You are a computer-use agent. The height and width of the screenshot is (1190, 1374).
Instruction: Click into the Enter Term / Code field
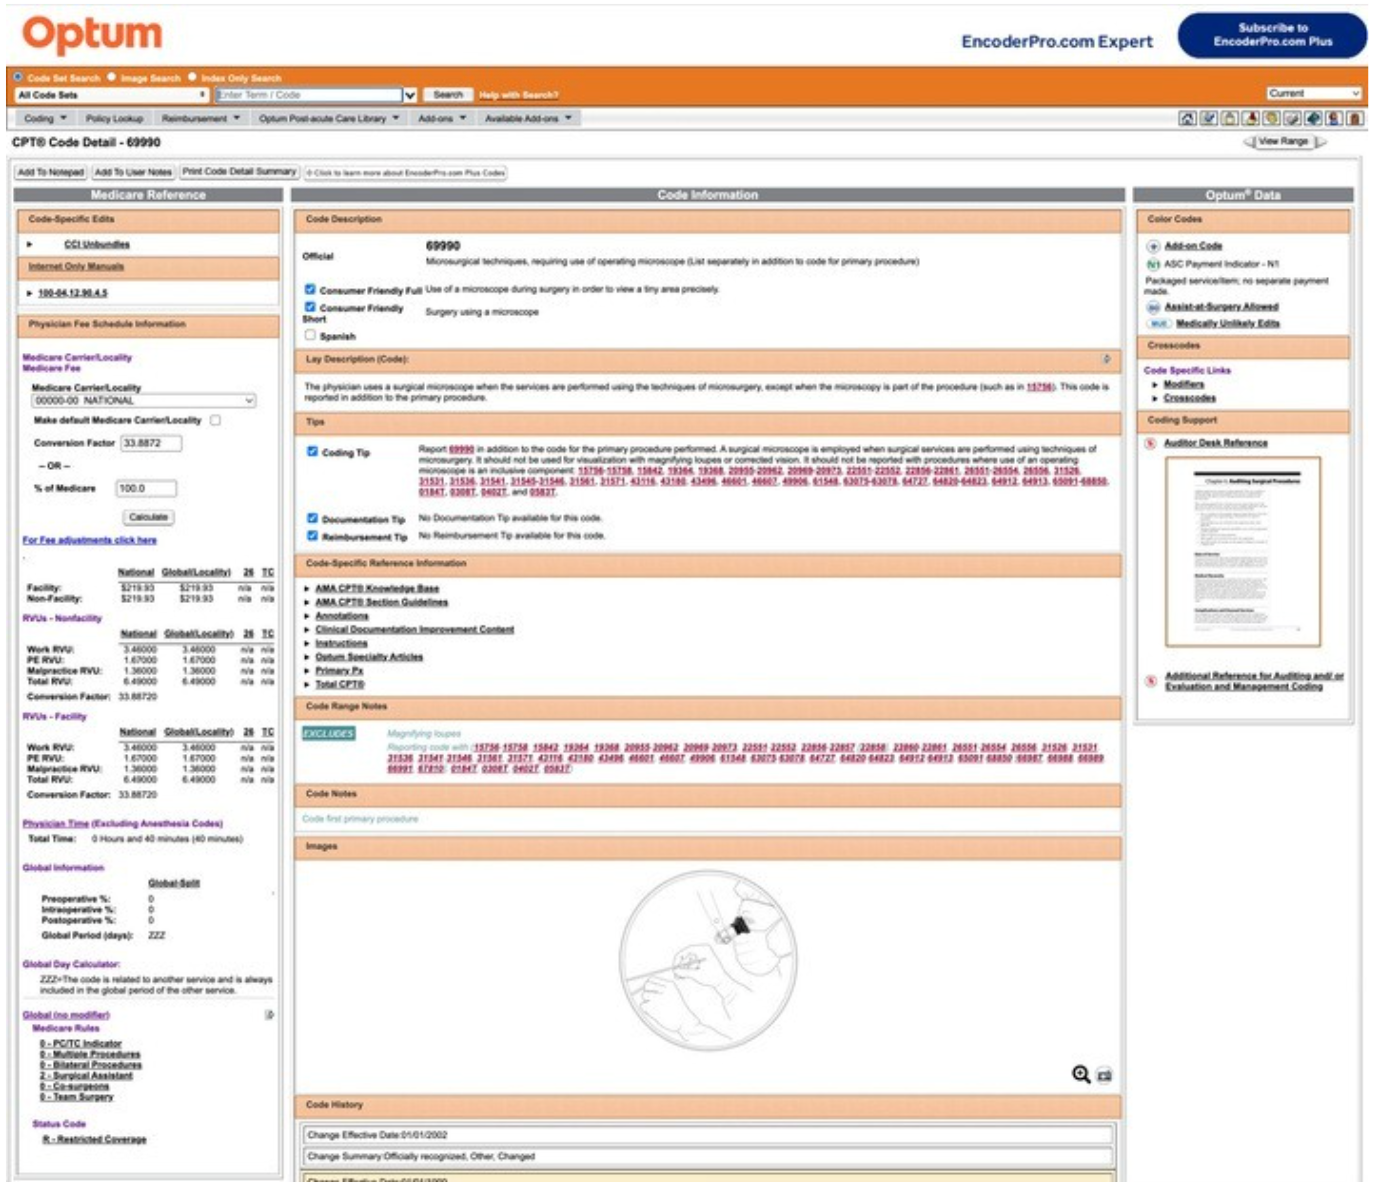[x=309, y=95]
